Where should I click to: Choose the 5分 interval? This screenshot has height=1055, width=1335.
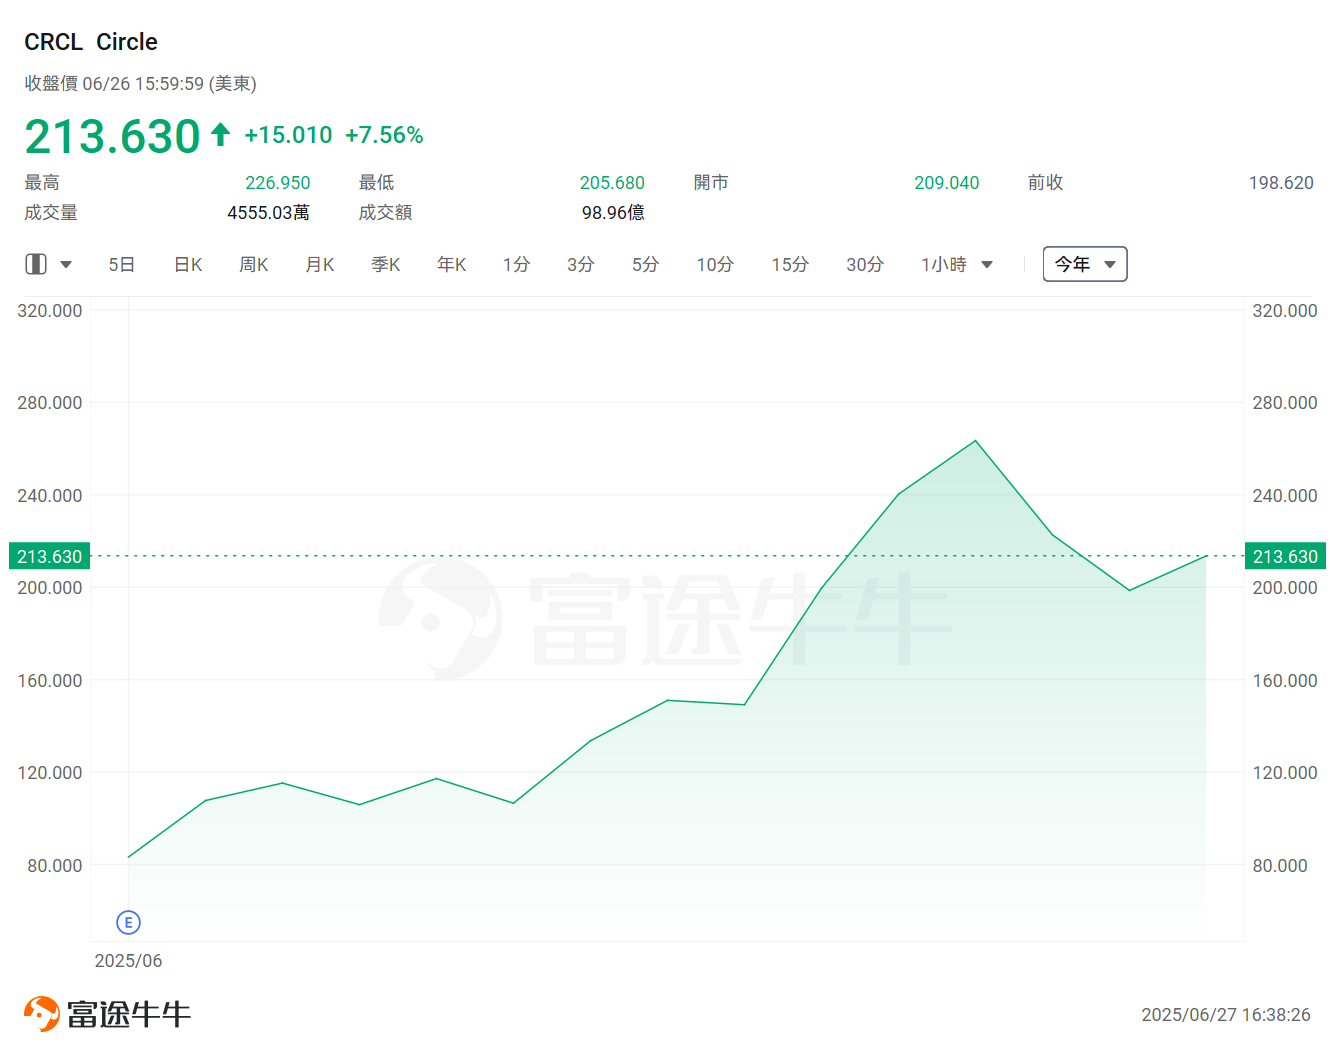pos(645,265)
